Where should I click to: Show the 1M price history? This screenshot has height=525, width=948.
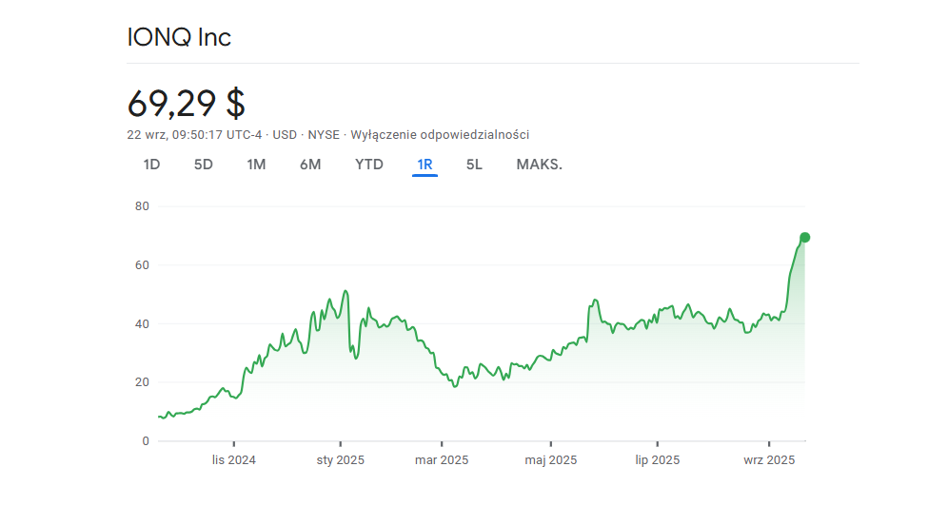pos(256,165)
